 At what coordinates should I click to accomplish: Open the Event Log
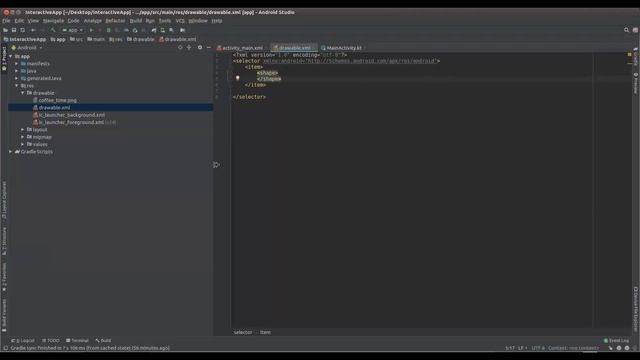coord(617,340)
